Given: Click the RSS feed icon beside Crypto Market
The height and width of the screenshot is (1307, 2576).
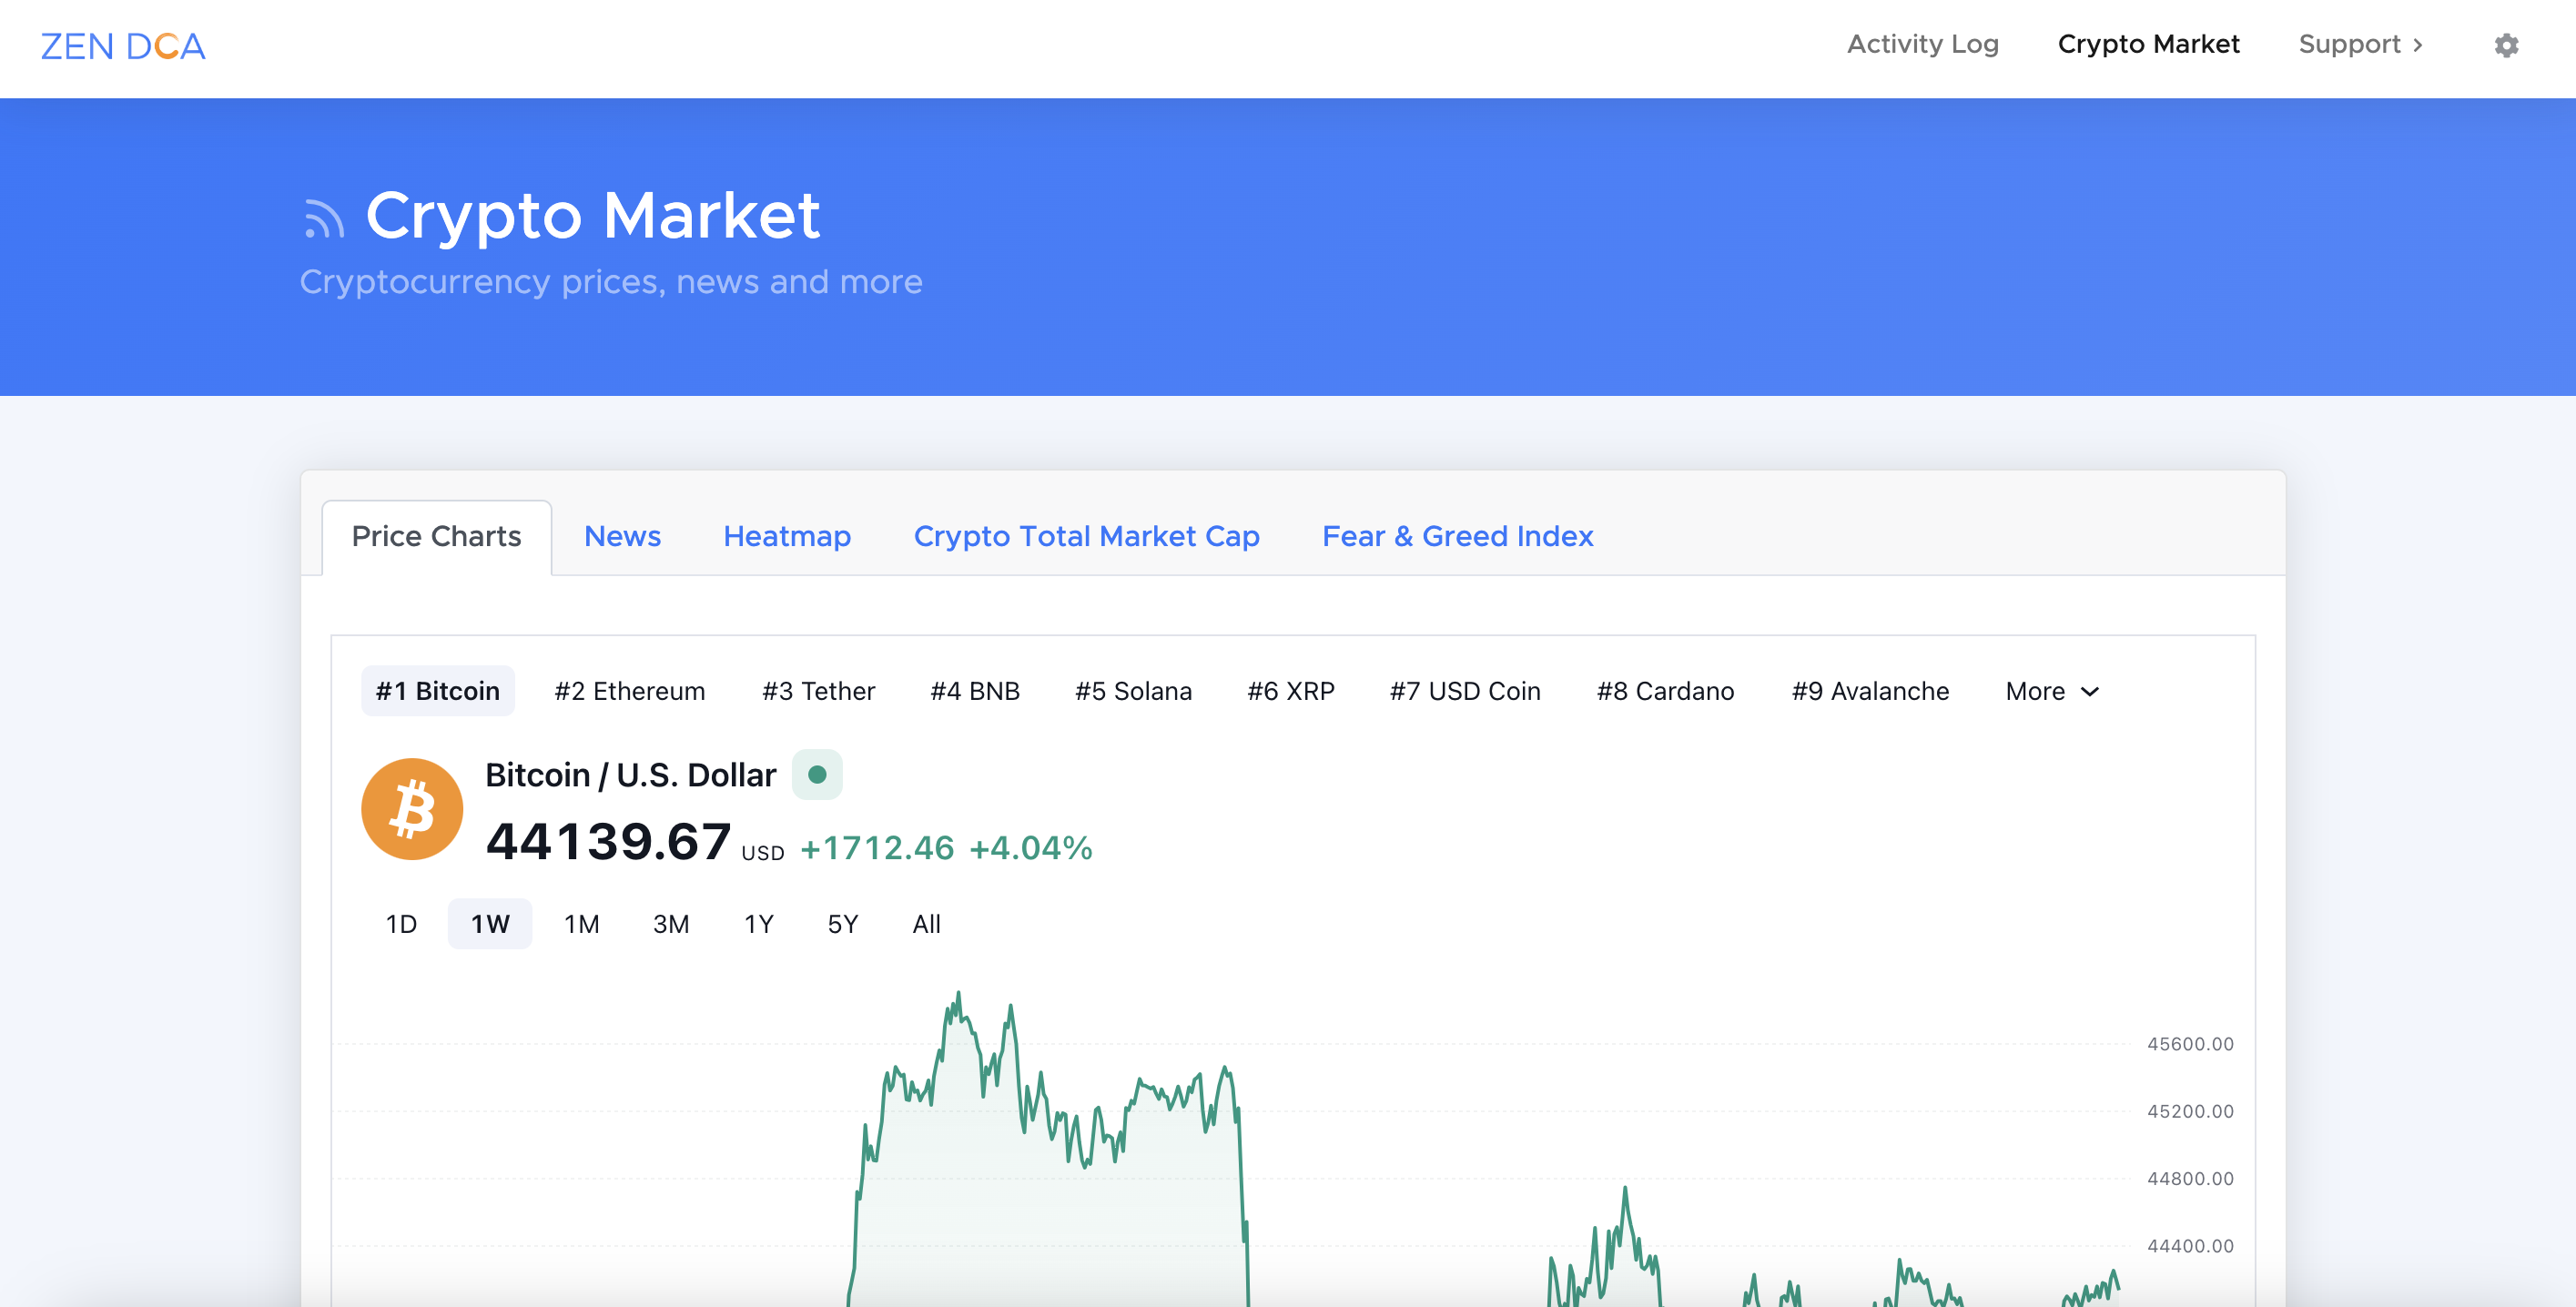Looking at the screenshot, I should tap(323, 218).
